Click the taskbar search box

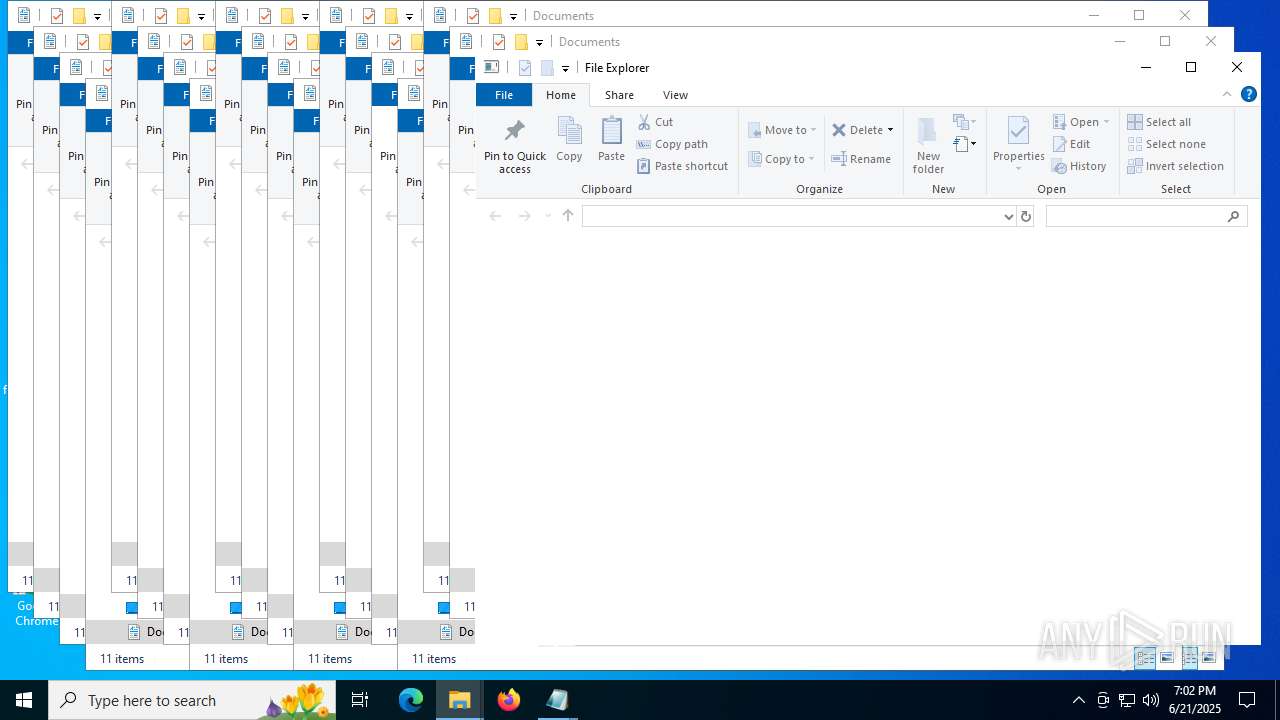point(193,700)
